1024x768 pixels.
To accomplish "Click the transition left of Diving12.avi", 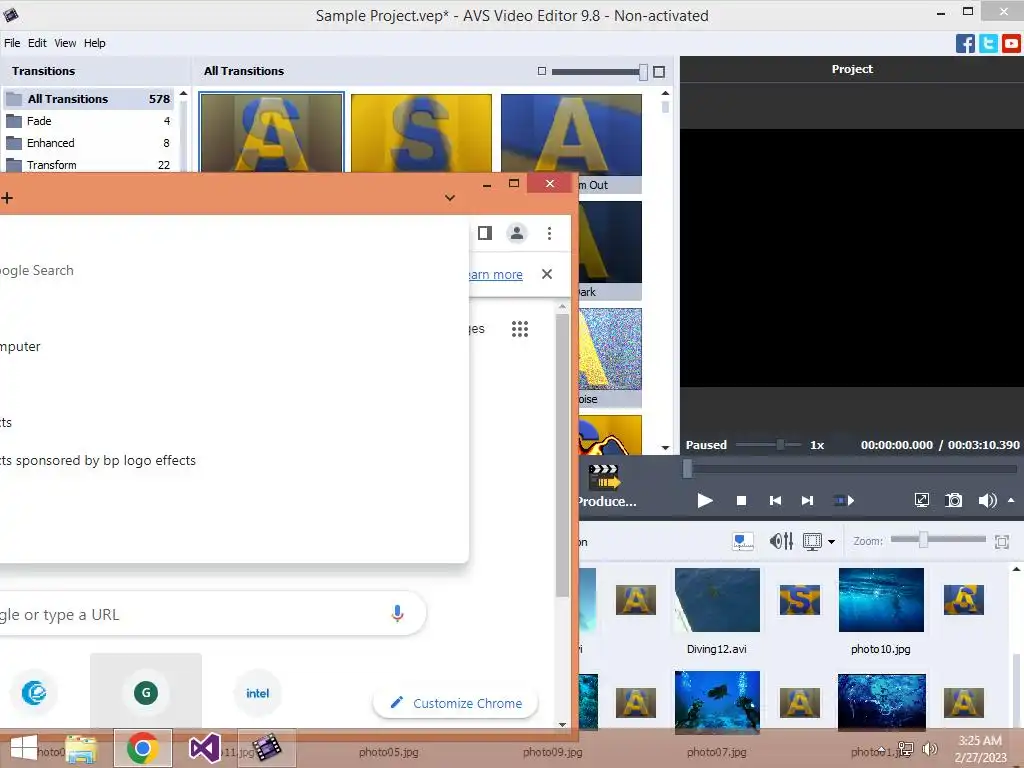I will pyautogui.click(x=635, y=600).
